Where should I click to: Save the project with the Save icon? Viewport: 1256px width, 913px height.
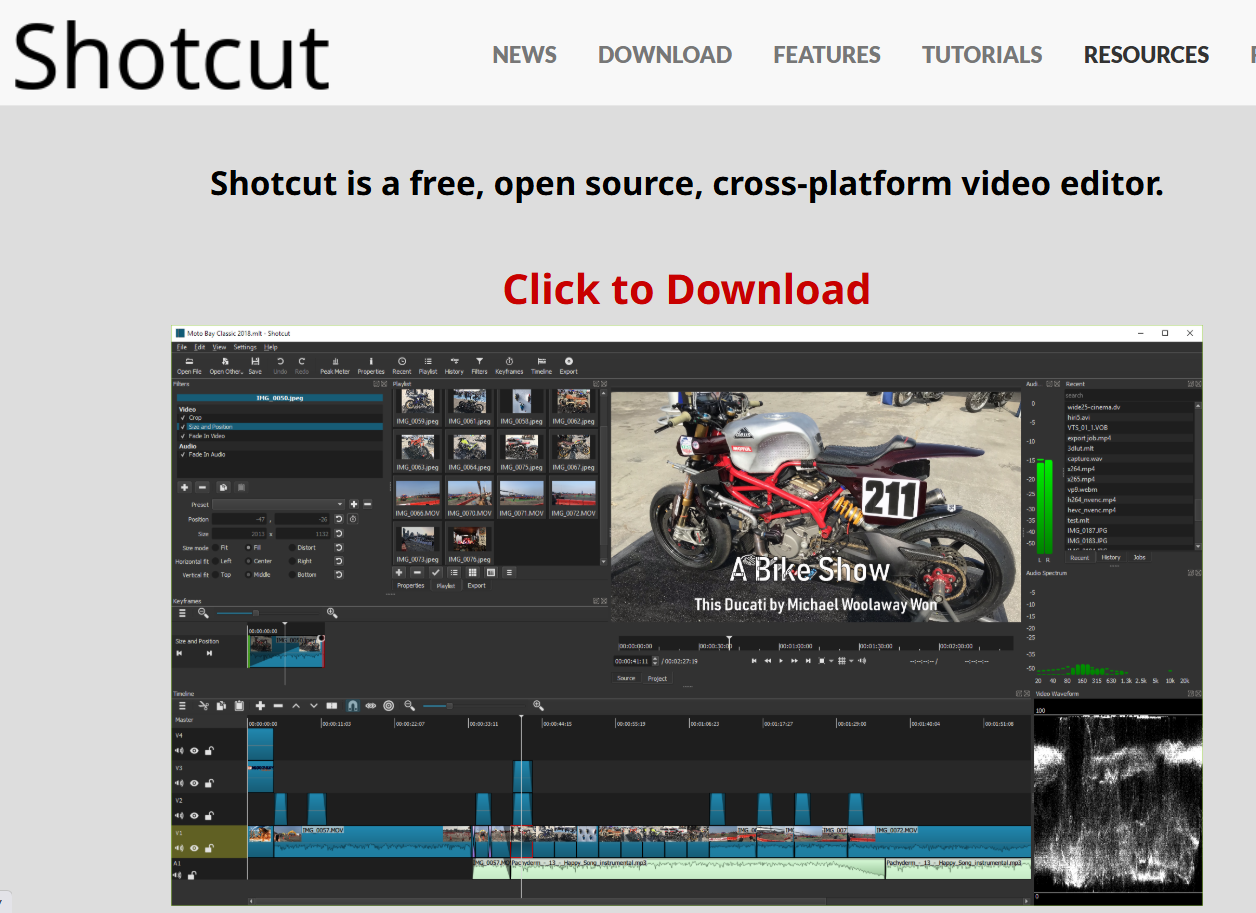click(255, 365)
